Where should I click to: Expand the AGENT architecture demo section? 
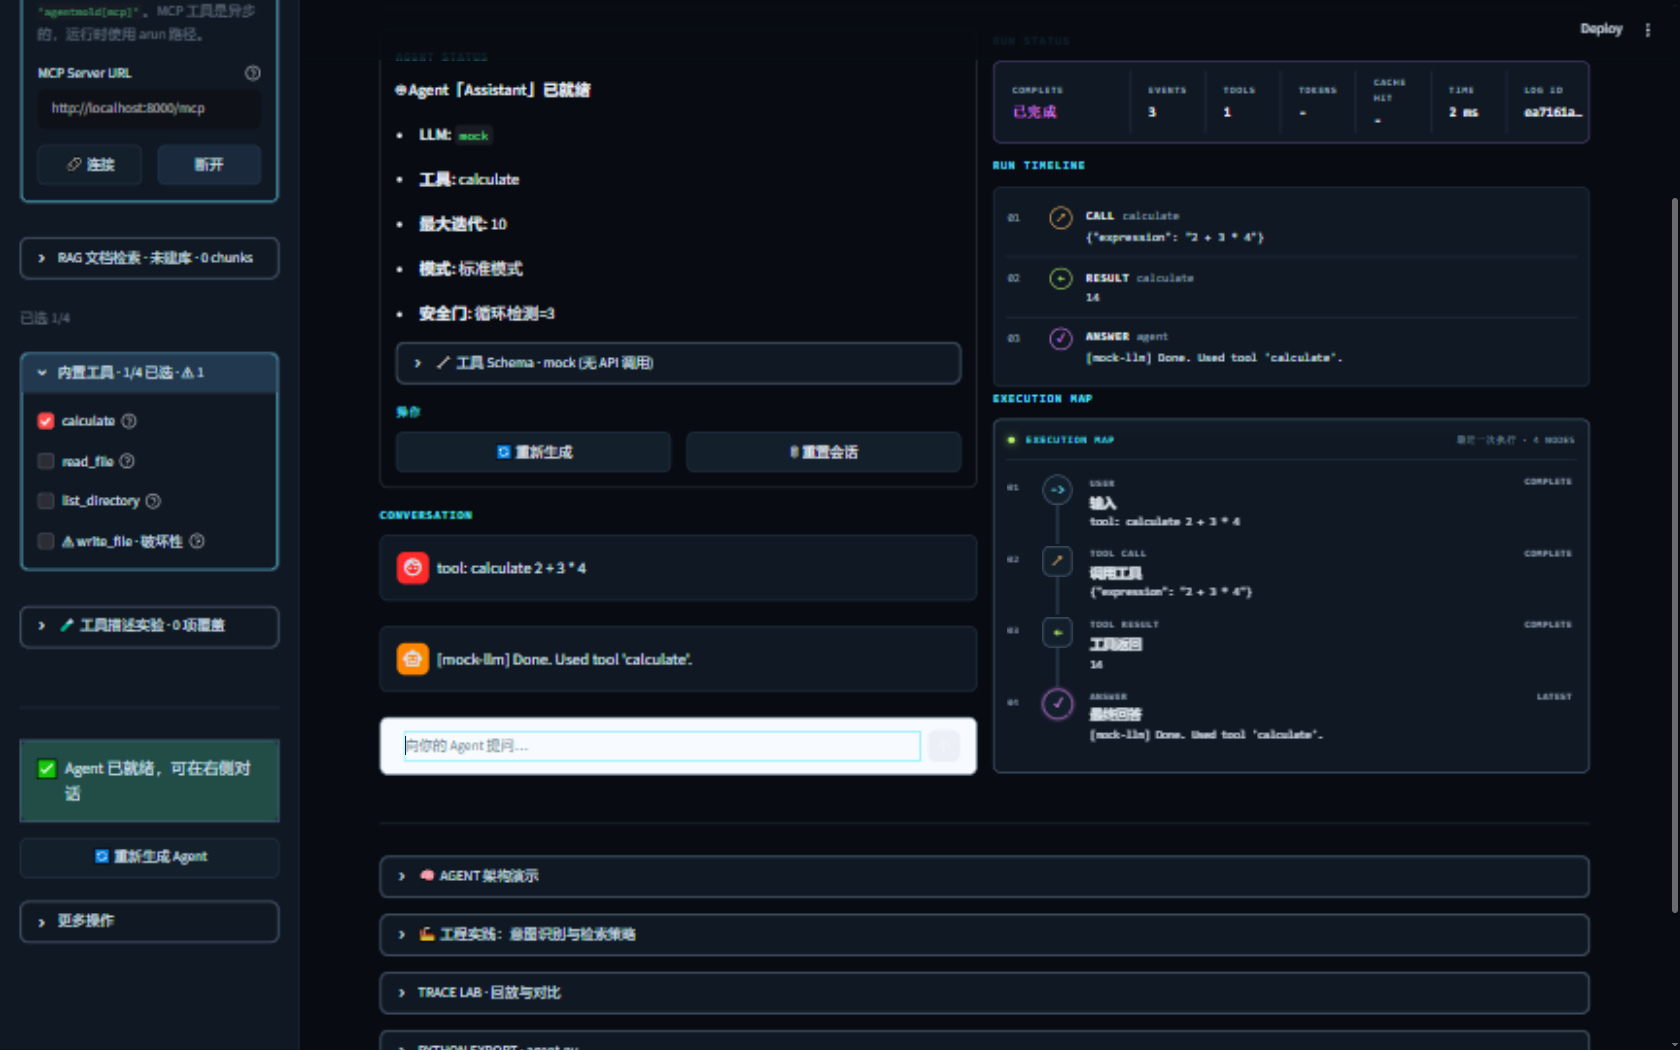click(984, 876)
